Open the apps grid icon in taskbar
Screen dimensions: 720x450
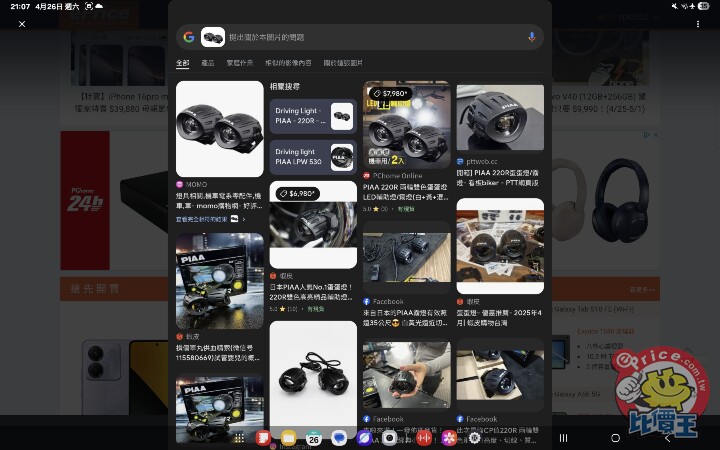239,438
